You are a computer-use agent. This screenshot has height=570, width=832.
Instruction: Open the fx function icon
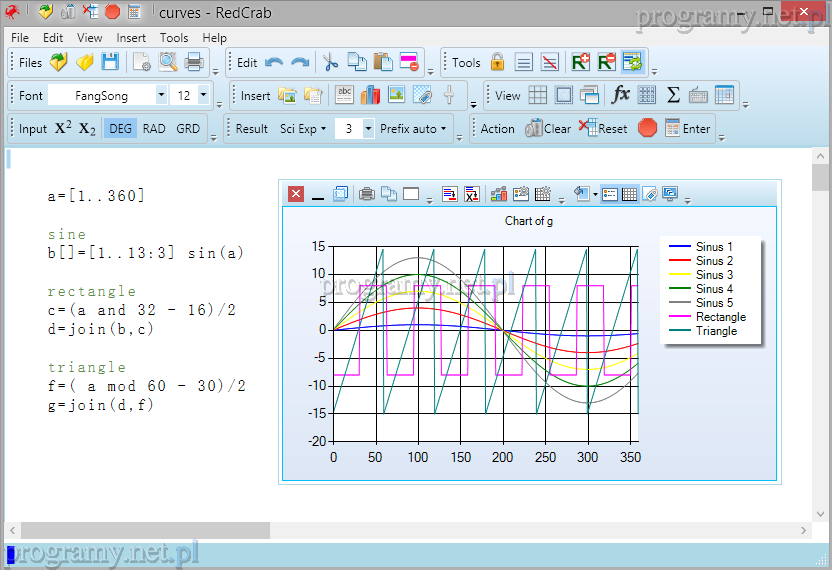(x=621, y=95)
